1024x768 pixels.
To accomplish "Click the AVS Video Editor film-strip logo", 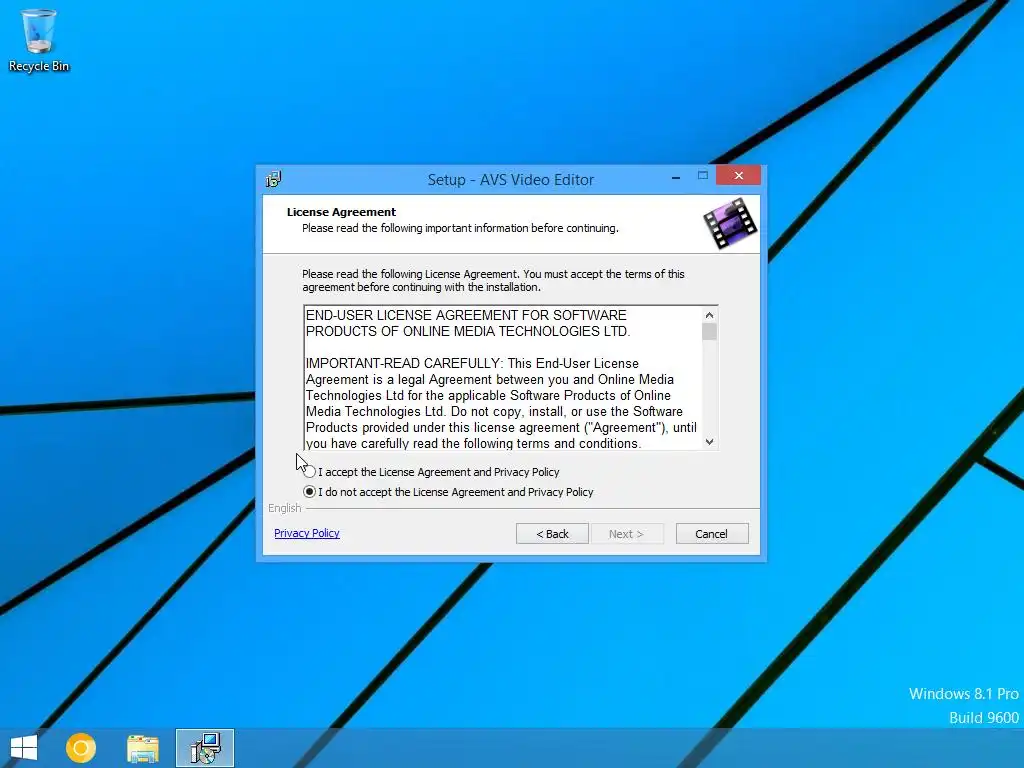I will coord(730,223).
